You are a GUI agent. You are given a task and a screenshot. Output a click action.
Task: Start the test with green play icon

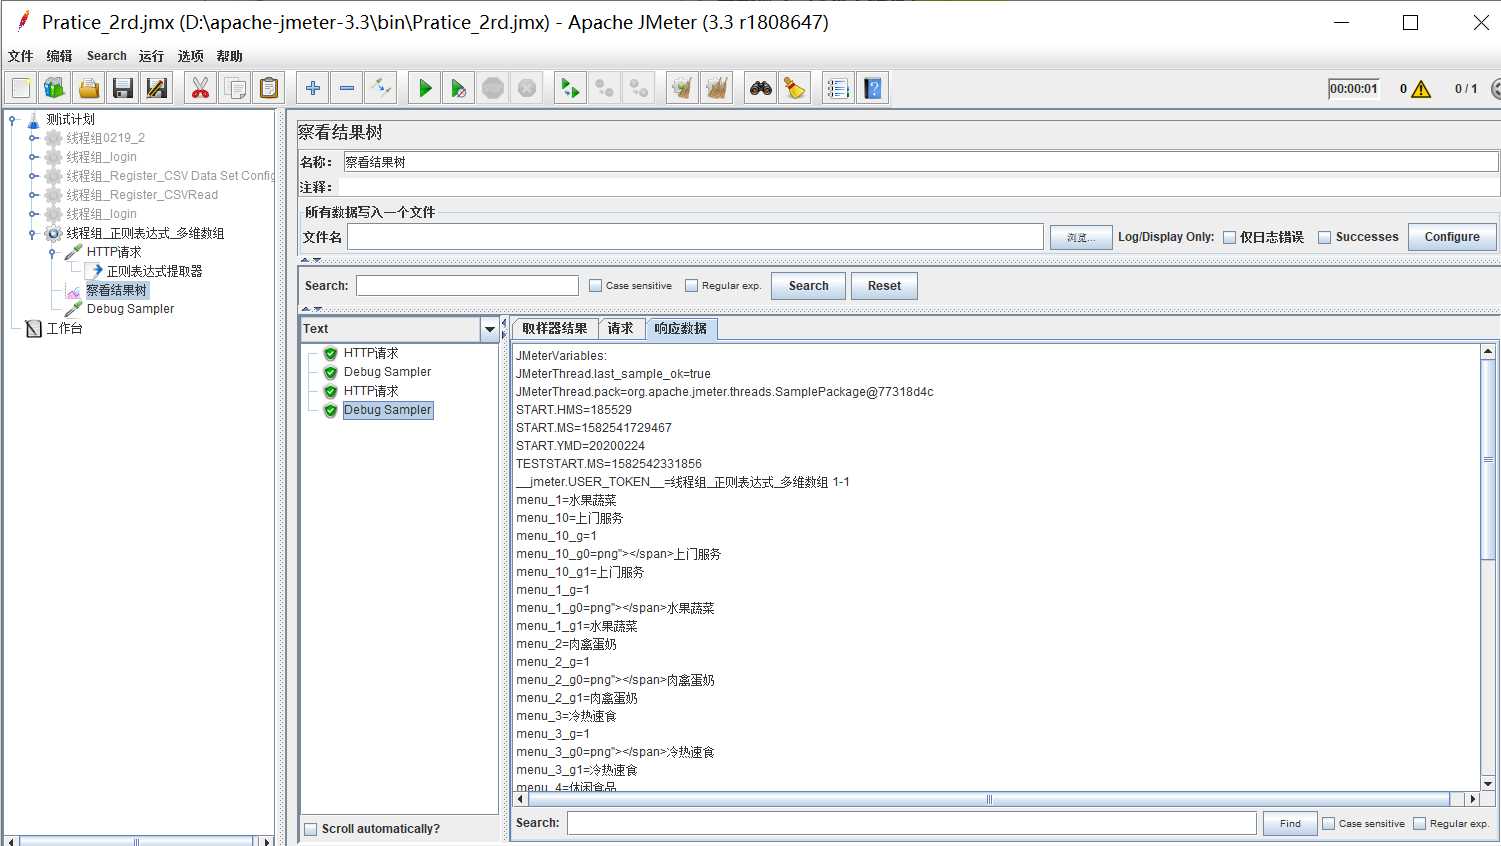click(x=425, y=88)
